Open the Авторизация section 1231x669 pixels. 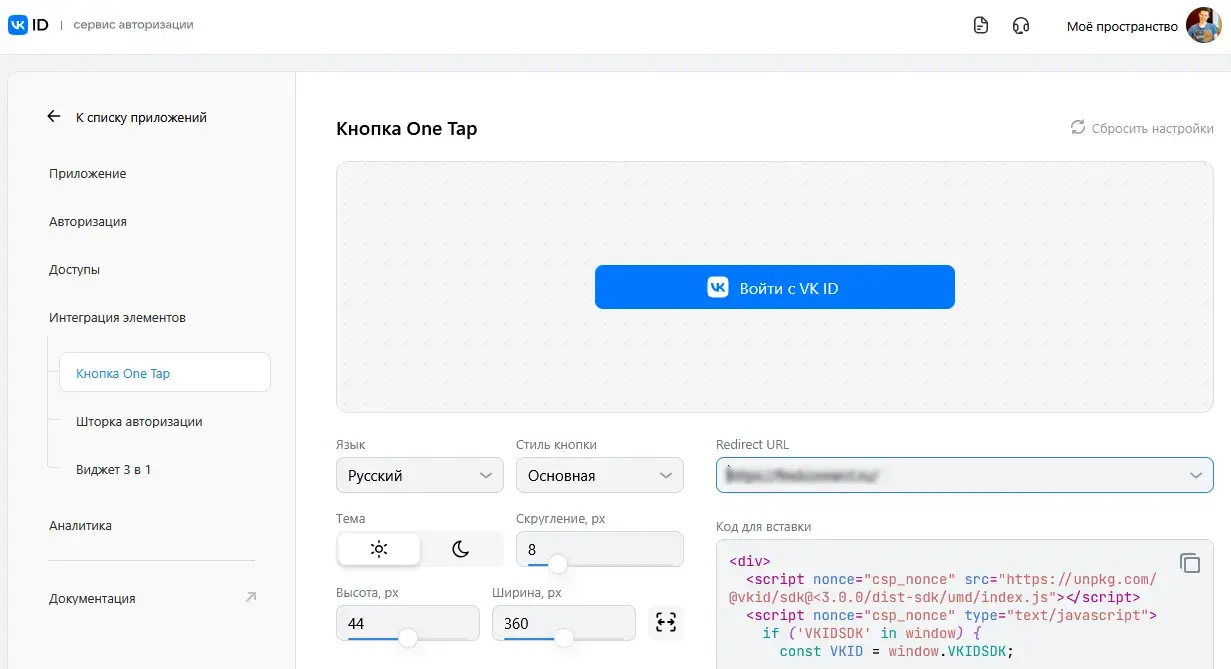point(88,222)
